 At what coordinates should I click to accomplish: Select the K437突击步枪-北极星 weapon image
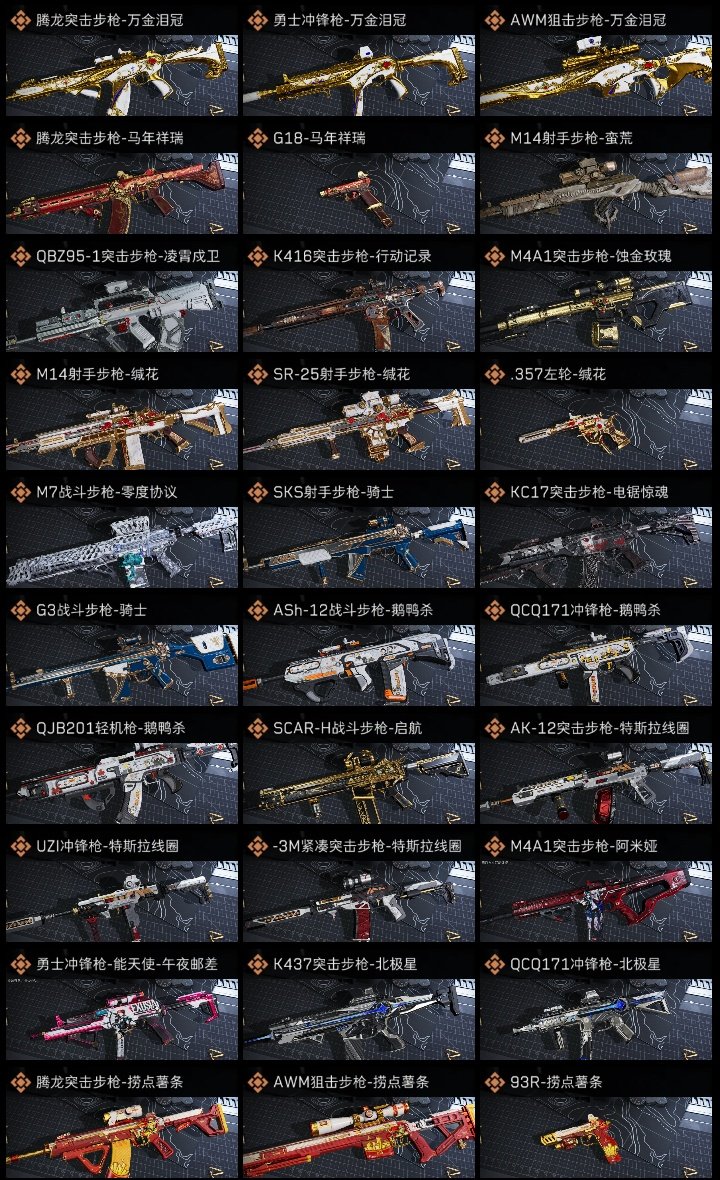click(x=359, y=1019)
